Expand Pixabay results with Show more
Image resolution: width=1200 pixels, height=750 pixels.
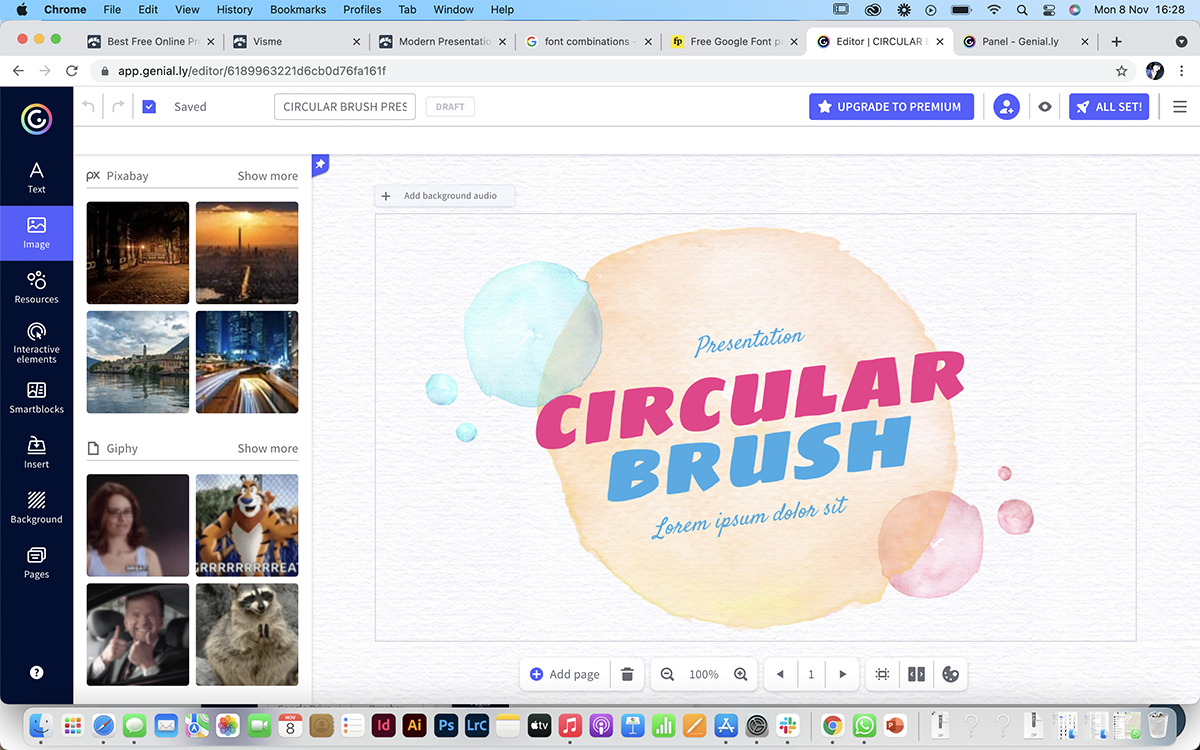point(267,176)
